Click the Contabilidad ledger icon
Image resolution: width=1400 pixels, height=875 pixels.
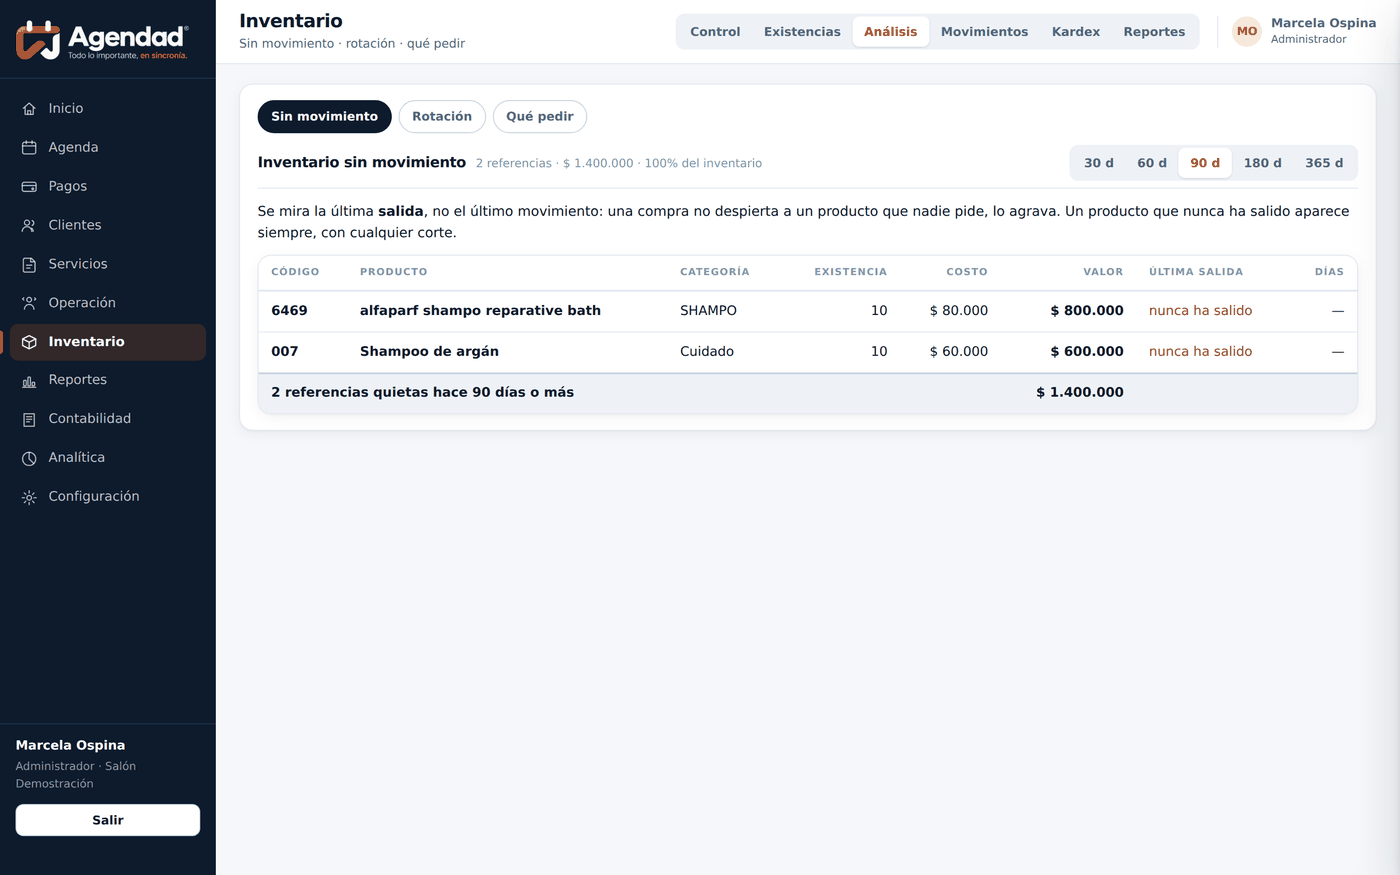tap(29, 420)
